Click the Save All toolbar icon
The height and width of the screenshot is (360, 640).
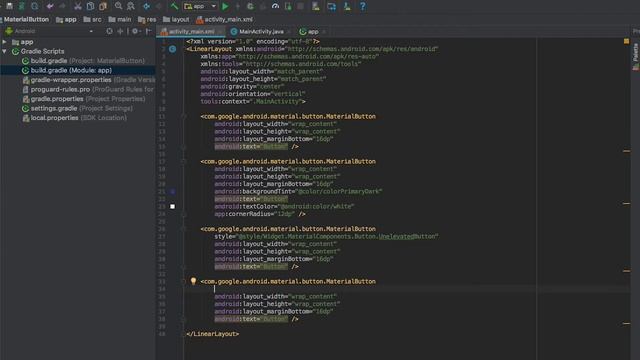coord(9,6)
